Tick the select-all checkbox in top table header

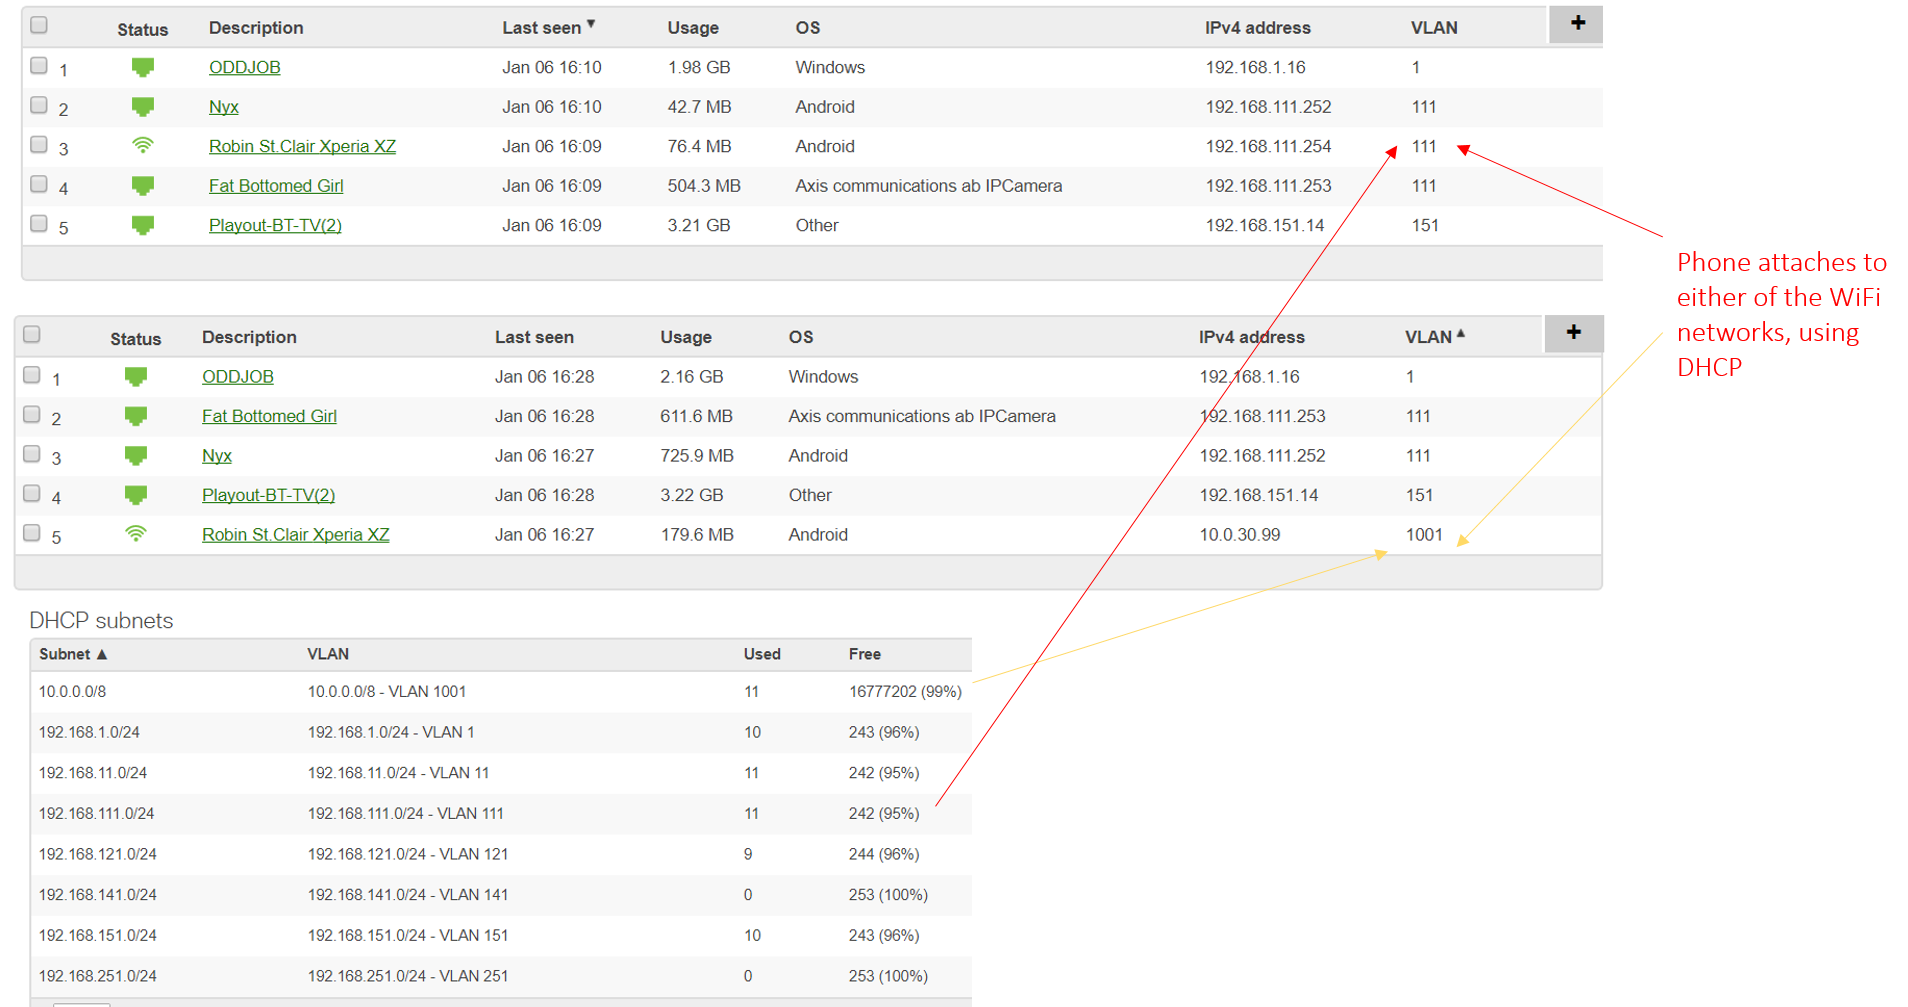(x=39, y=25)
